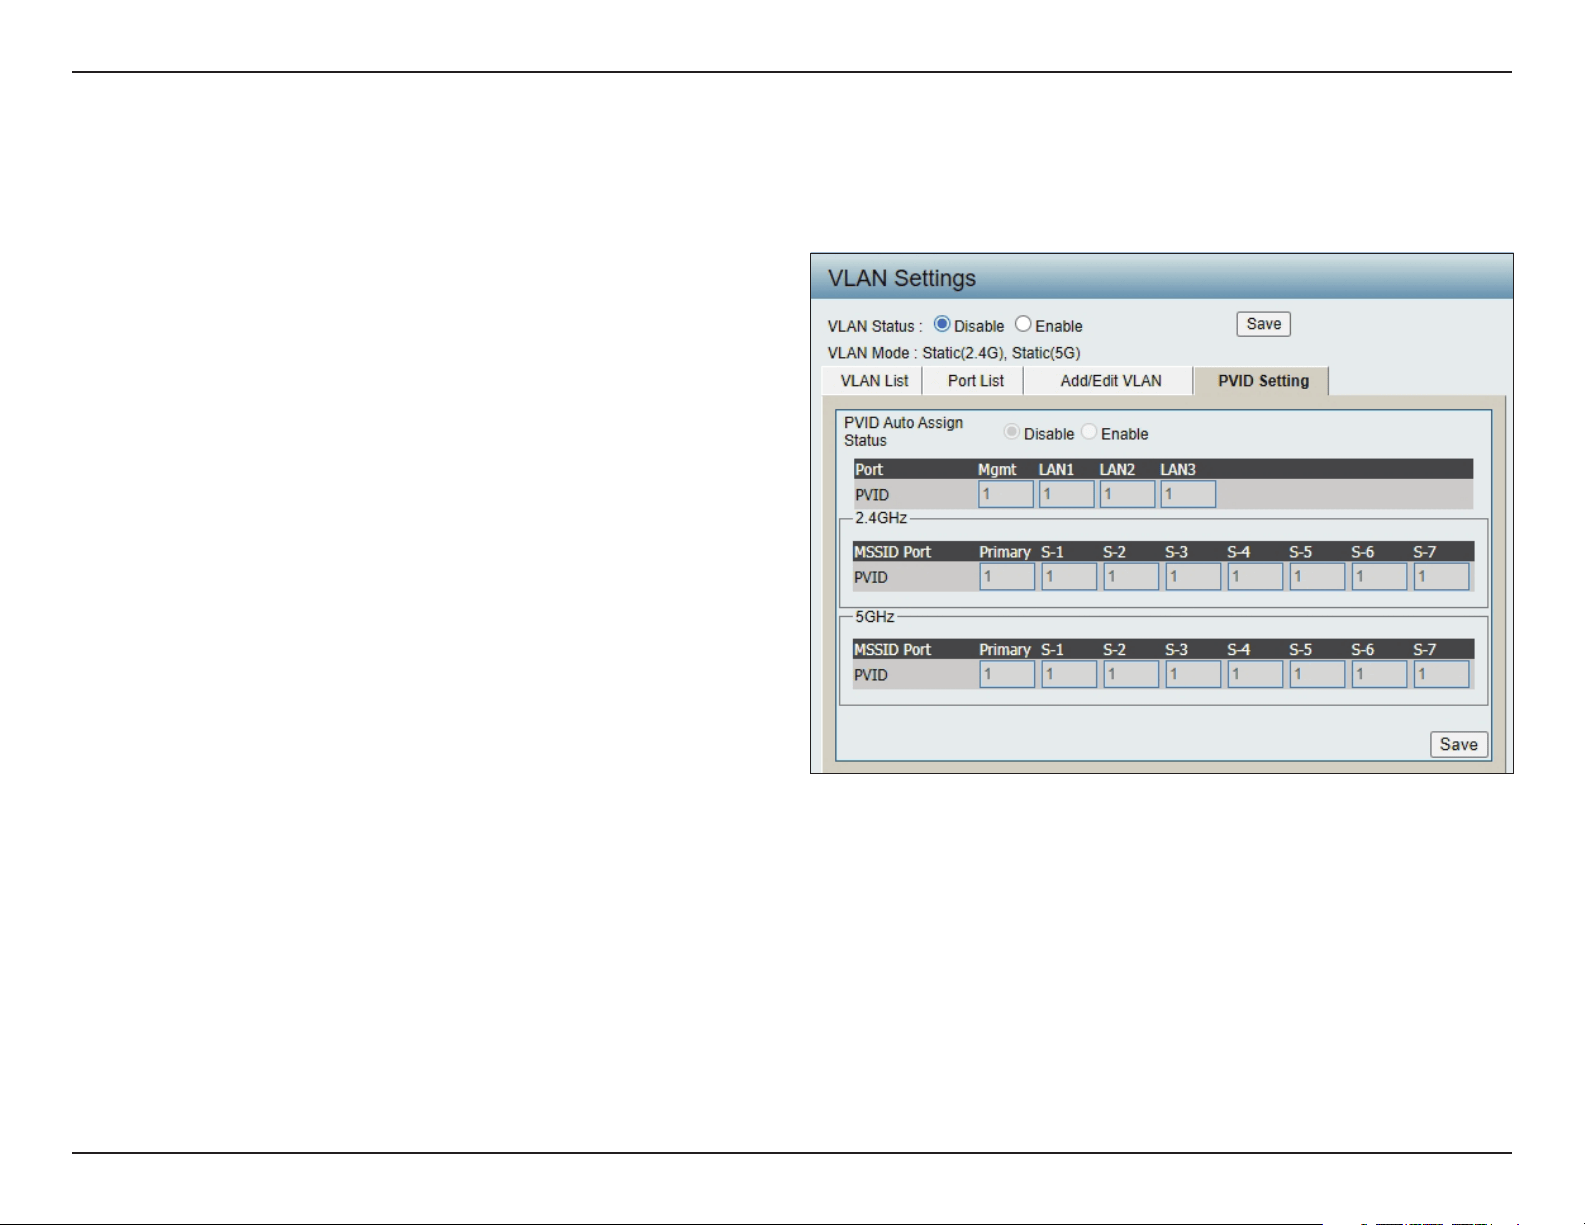Click the LAN3 column header
1585x1225 pixels.
[1178, 469]
